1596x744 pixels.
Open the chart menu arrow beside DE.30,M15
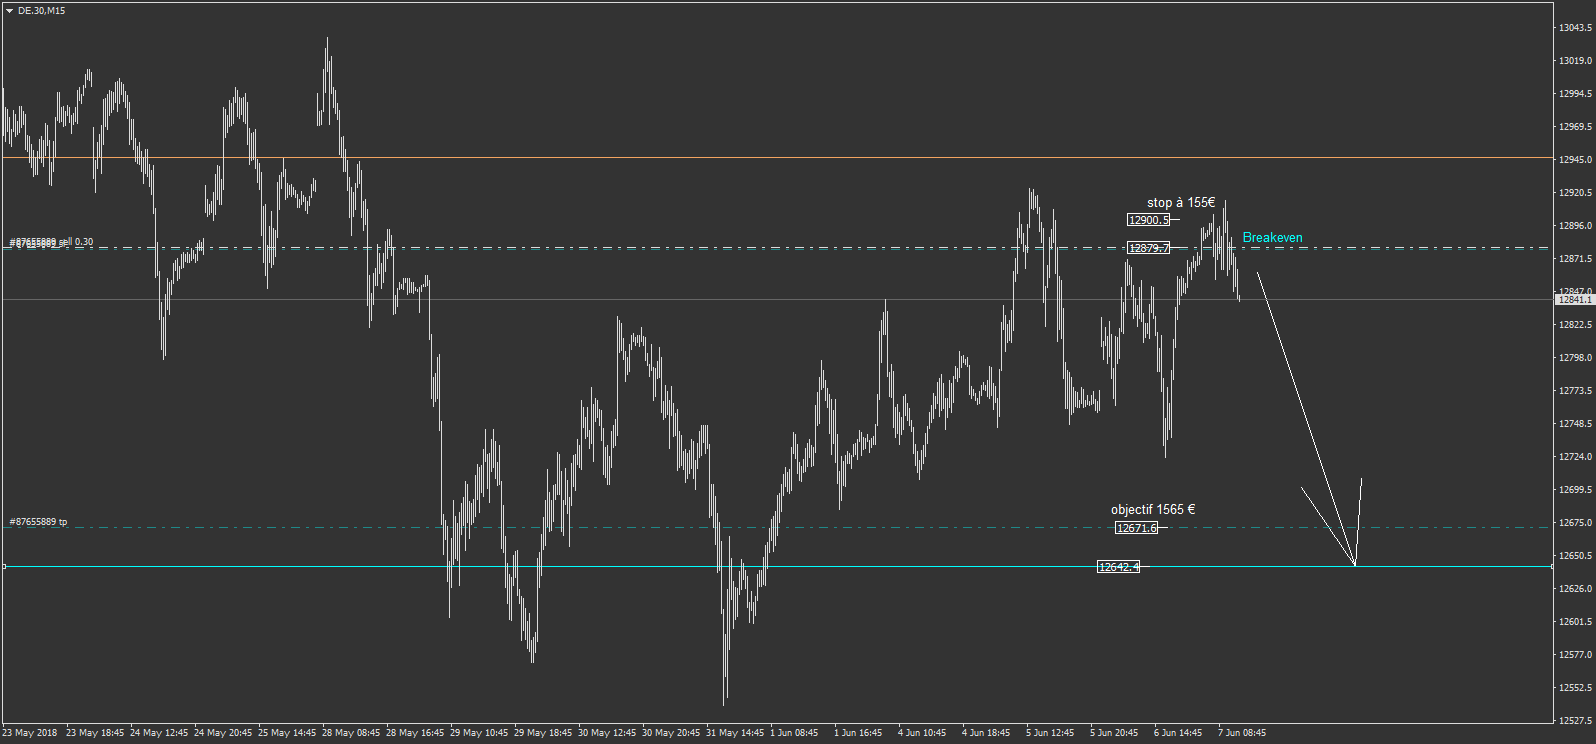[x=9, y=11]
